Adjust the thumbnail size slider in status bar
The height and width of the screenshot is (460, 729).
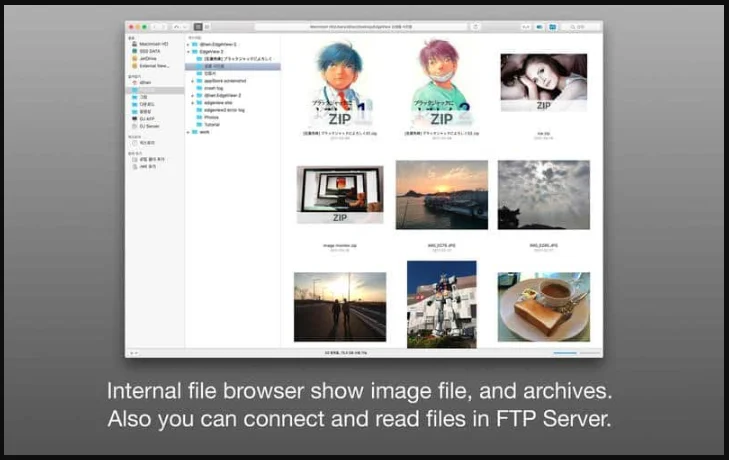[x=577, y=353]
